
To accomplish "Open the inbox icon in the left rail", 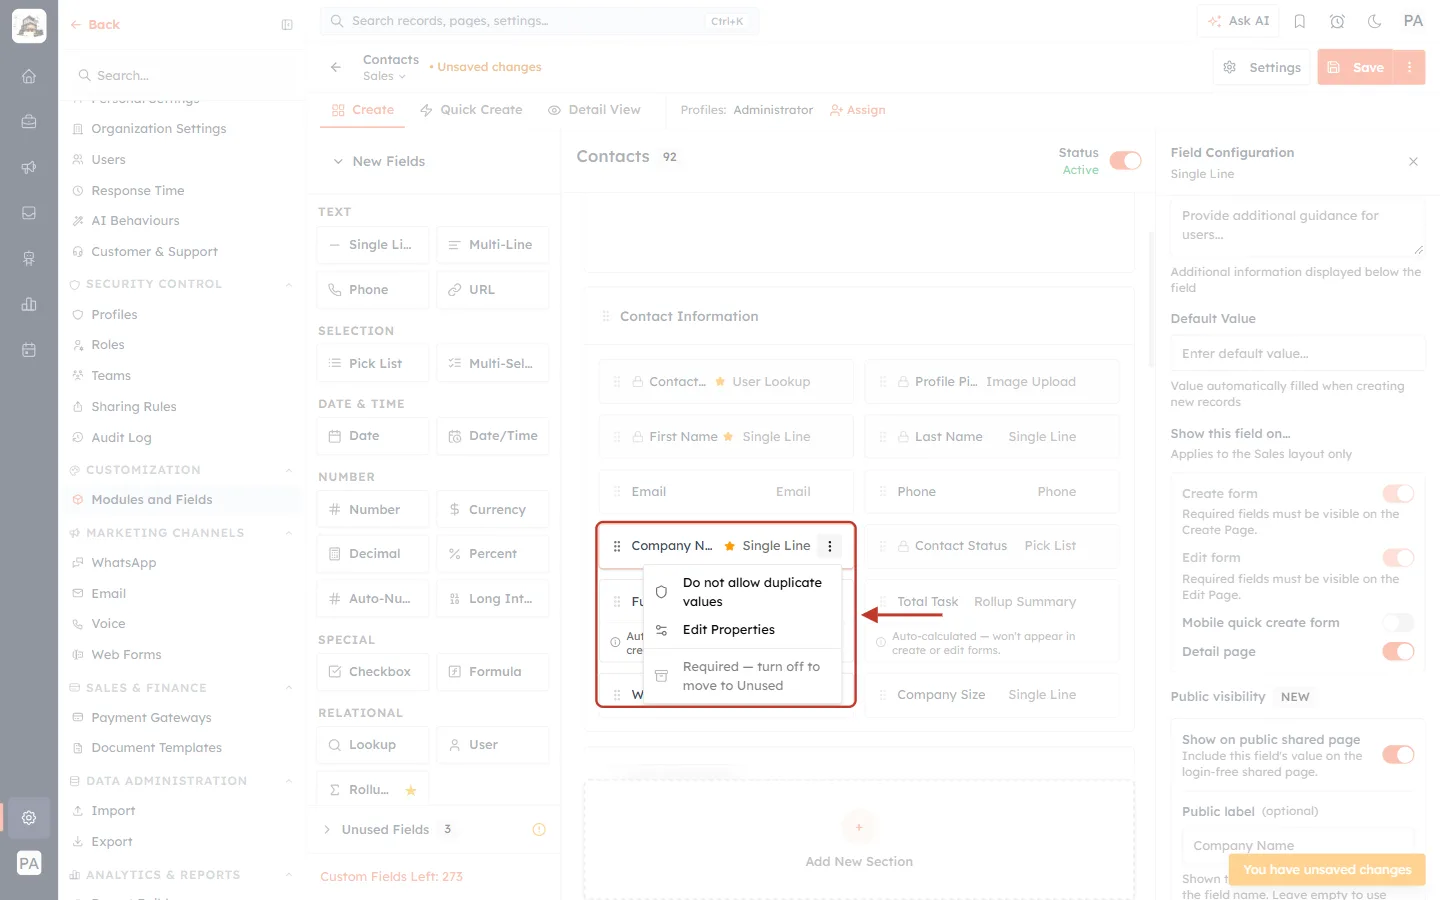I will coord(29,213).
